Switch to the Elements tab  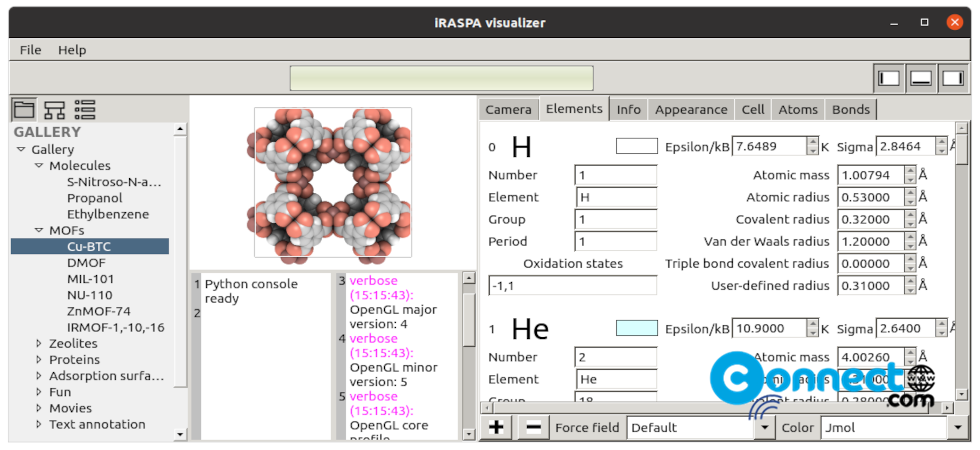[x=574, y=109]
